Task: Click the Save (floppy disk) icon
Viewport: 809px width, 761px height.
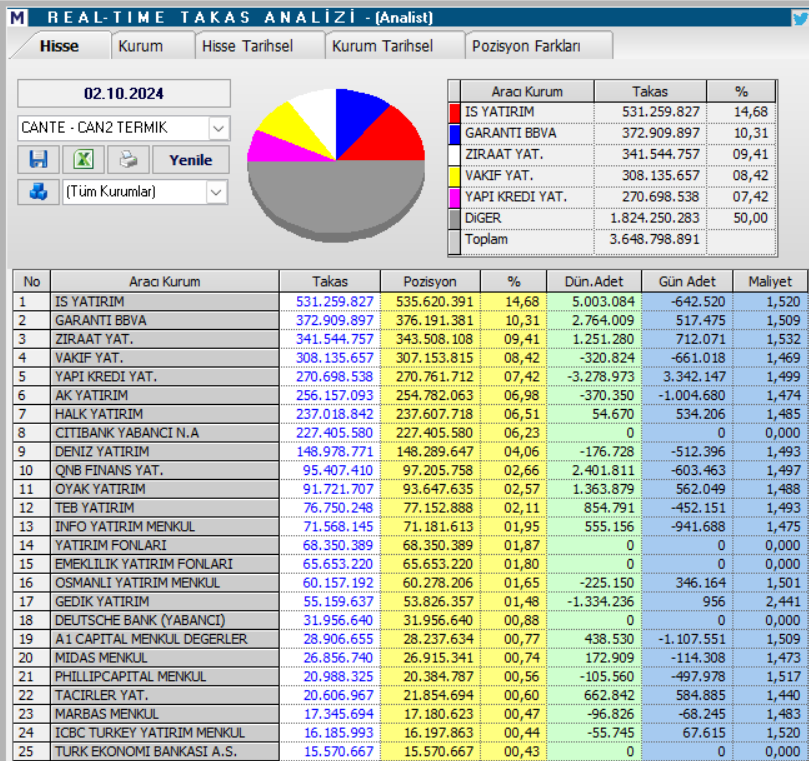Action: pos(41,159)
